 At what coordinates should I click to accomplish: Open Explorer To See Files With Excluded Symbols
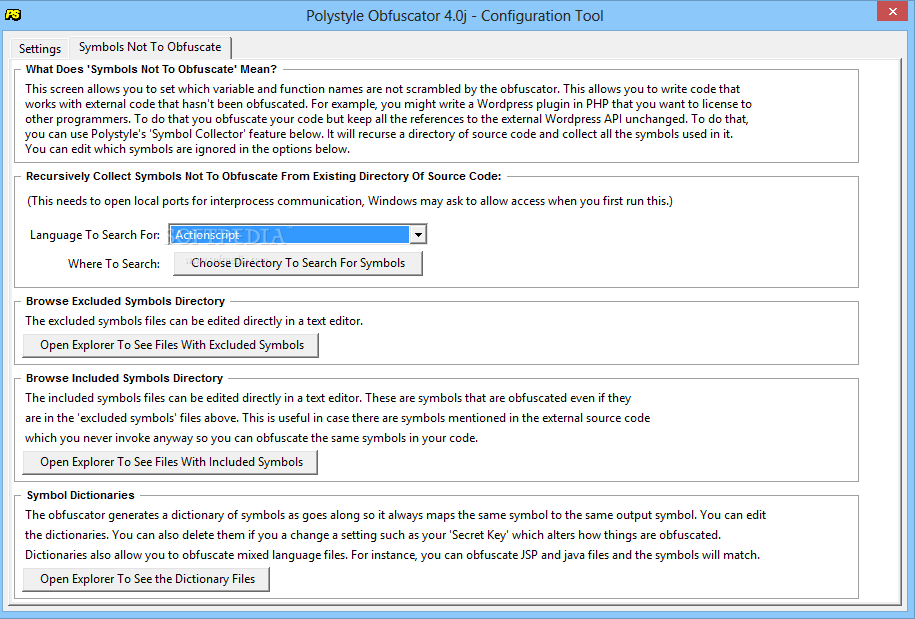click(x=171, y=345)
